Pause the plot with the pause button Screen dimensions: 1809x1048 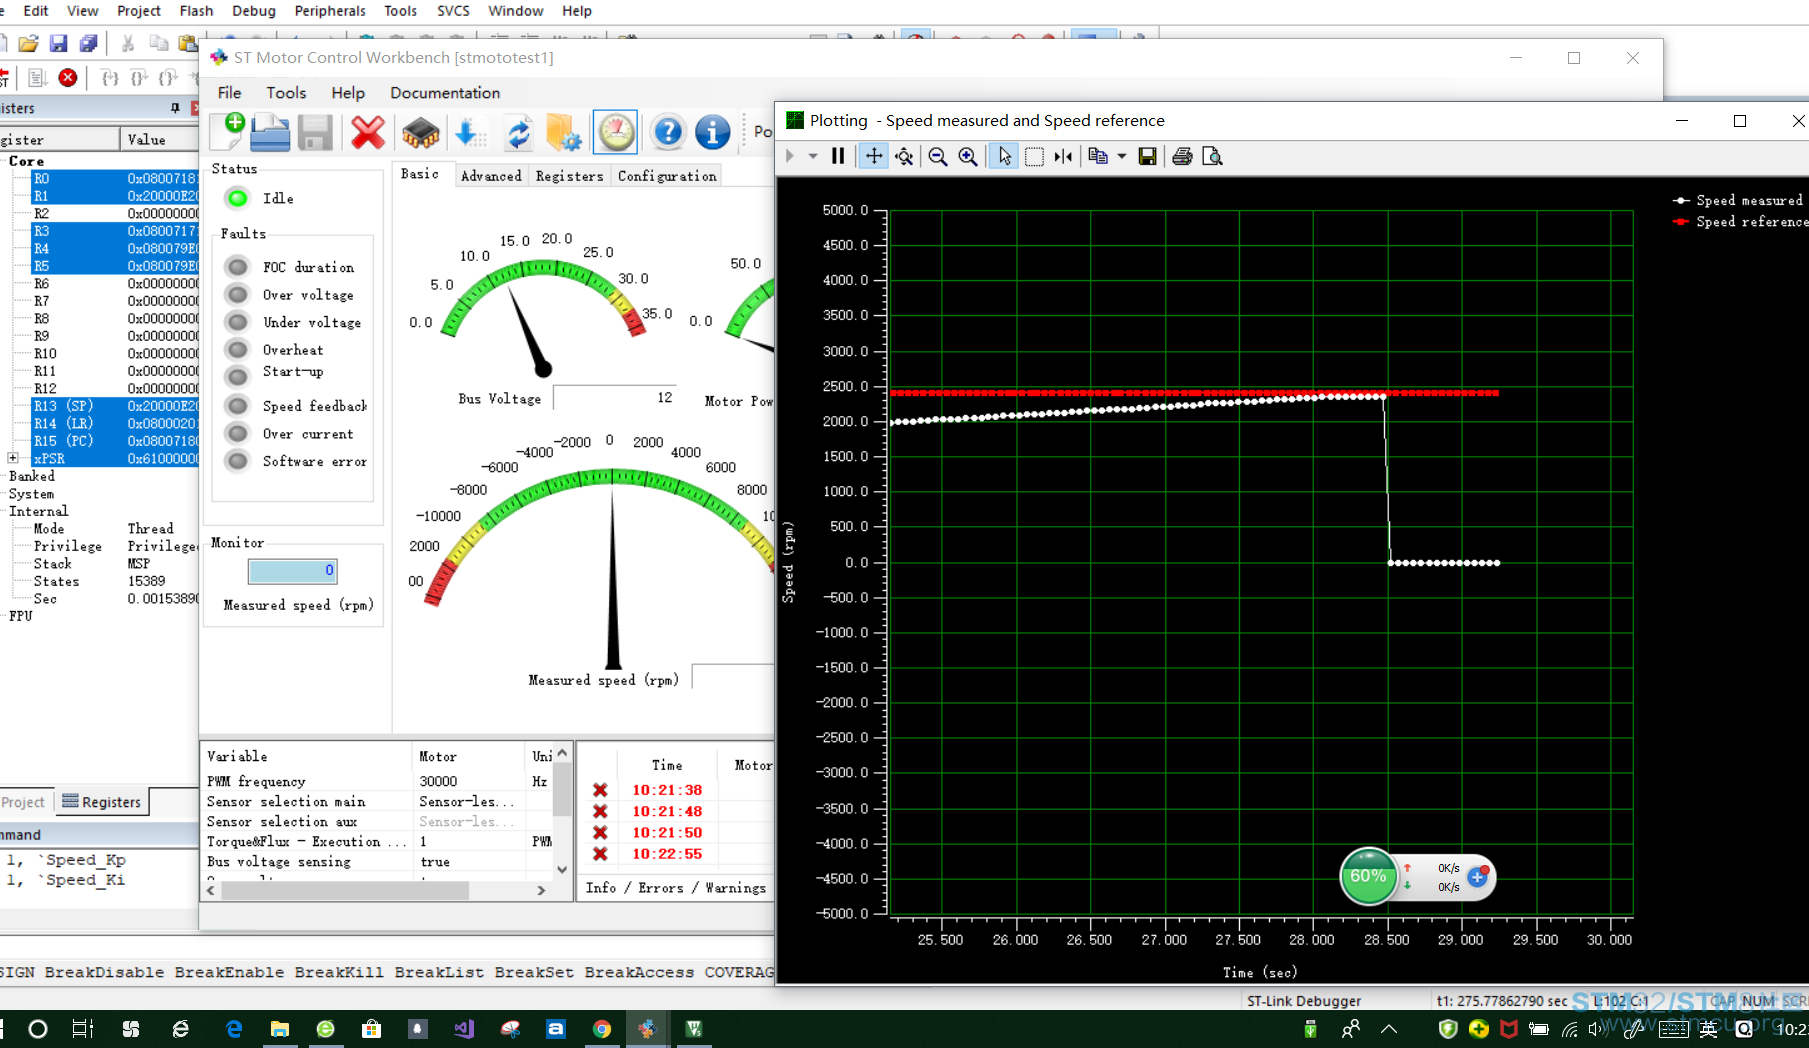point(838,156)
